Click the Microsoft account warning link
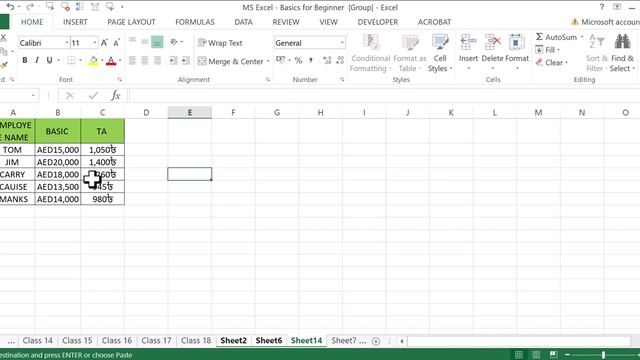The width and height of the screenshot is (640, 360). coord(606,22)
